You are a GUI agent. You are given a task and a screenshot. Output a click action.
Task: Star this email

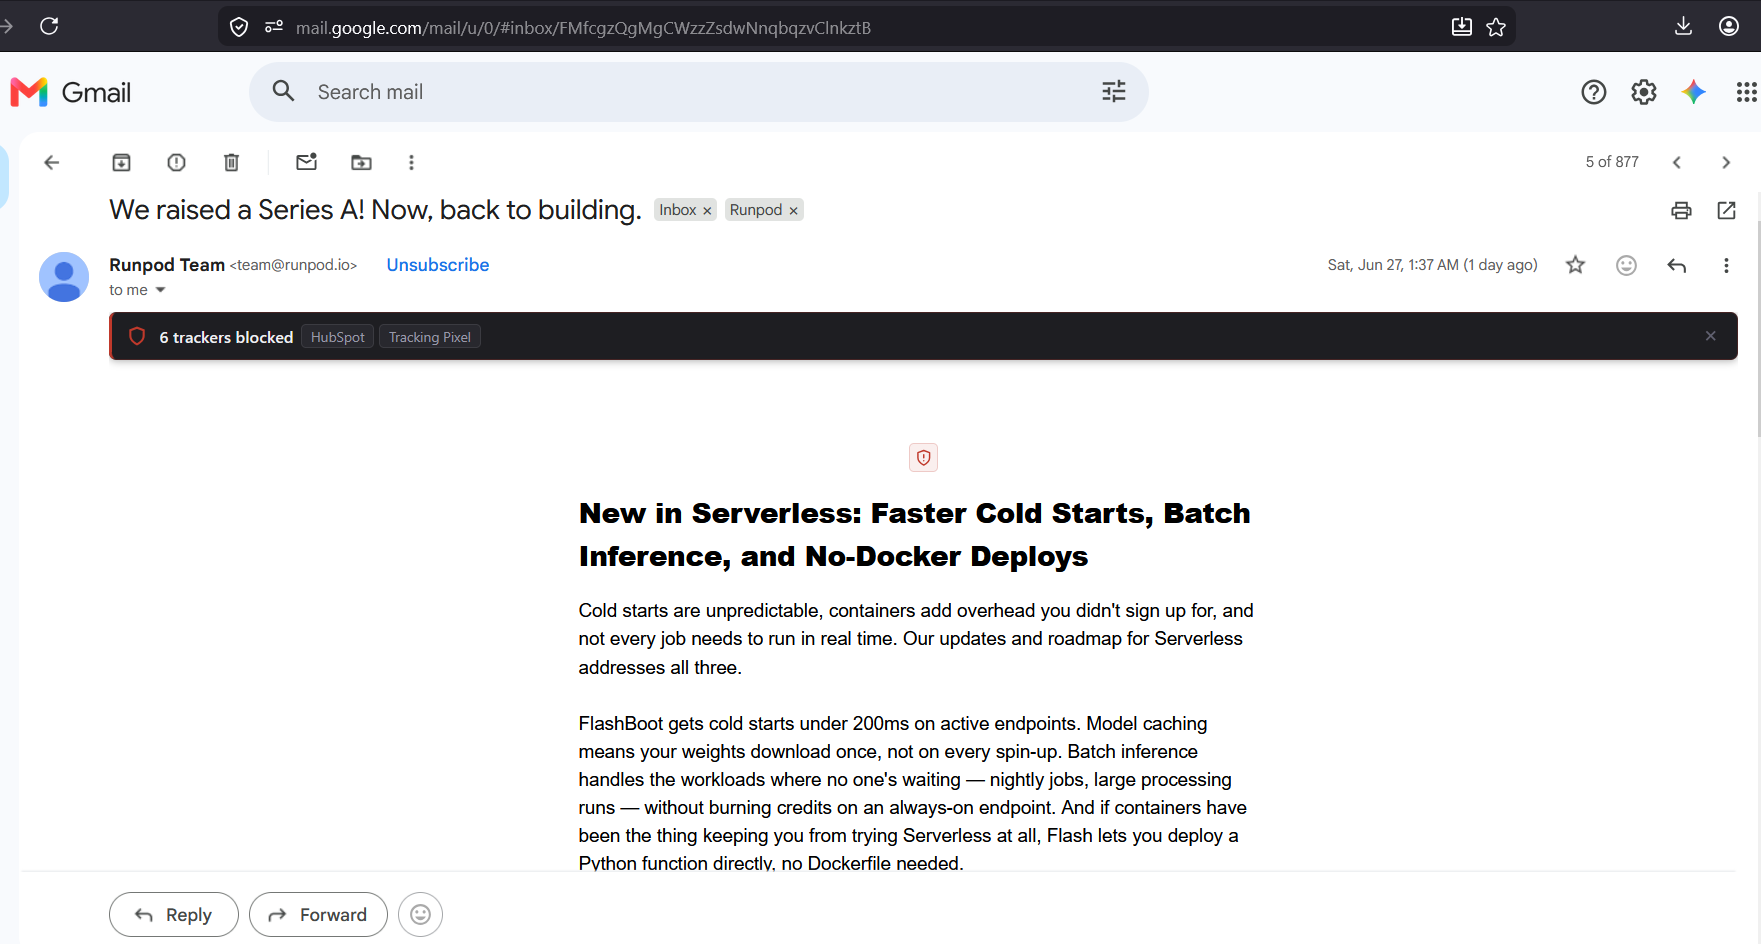1576,265
